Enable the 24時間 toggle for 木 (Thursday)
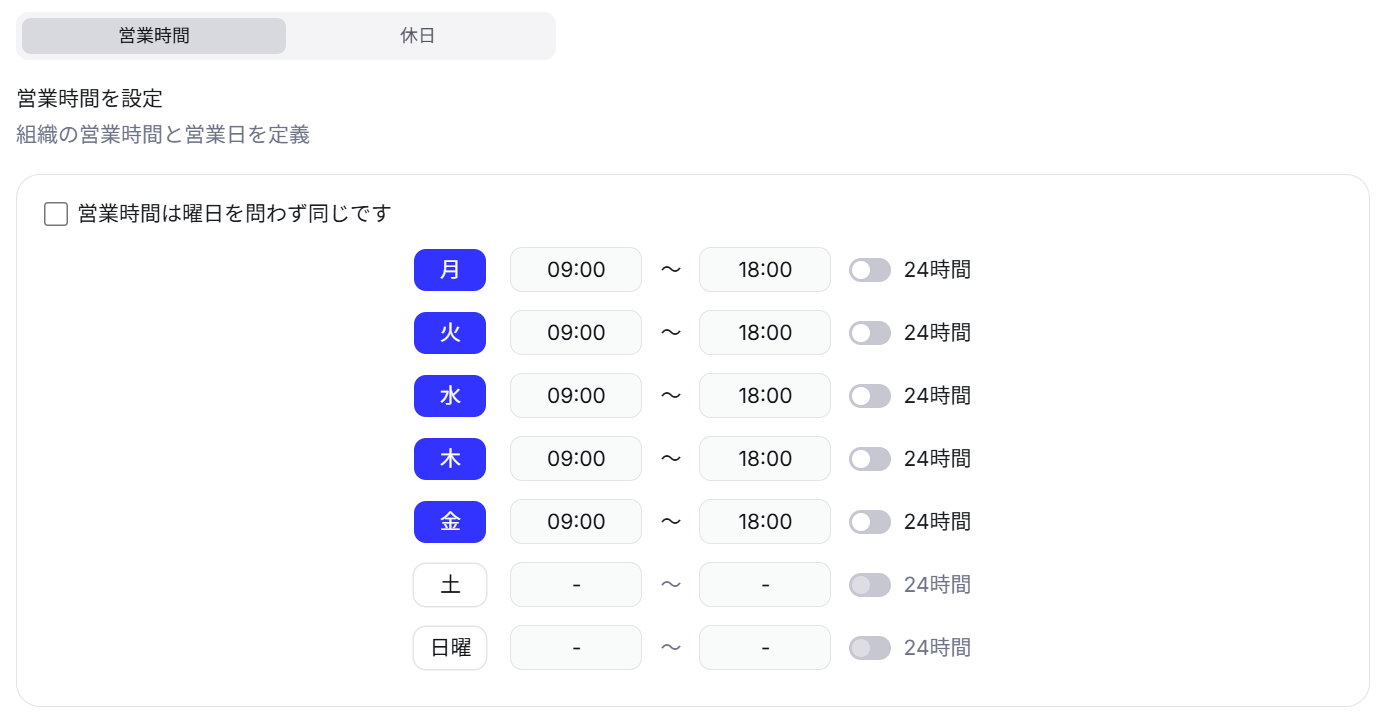The image size is (1390, 727). tap(870, 458)
